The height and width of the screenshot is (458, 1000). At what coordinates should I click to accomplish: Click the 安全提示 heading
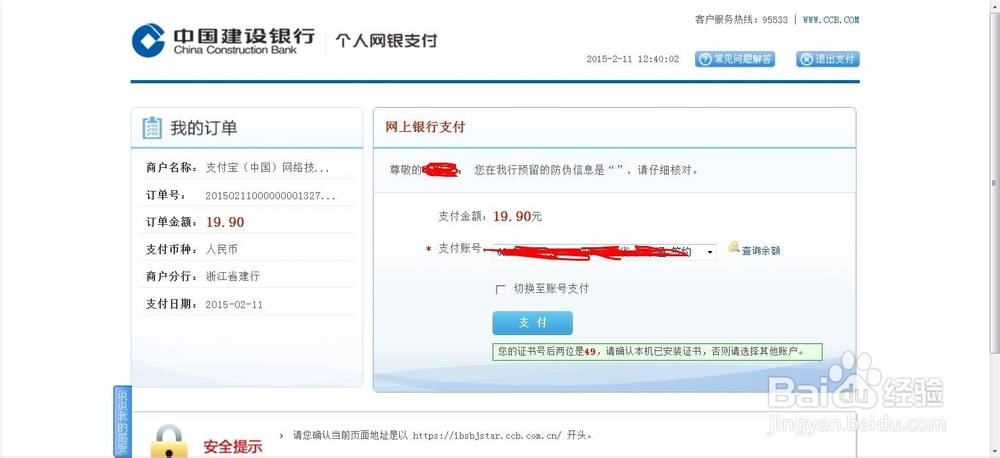233,447
